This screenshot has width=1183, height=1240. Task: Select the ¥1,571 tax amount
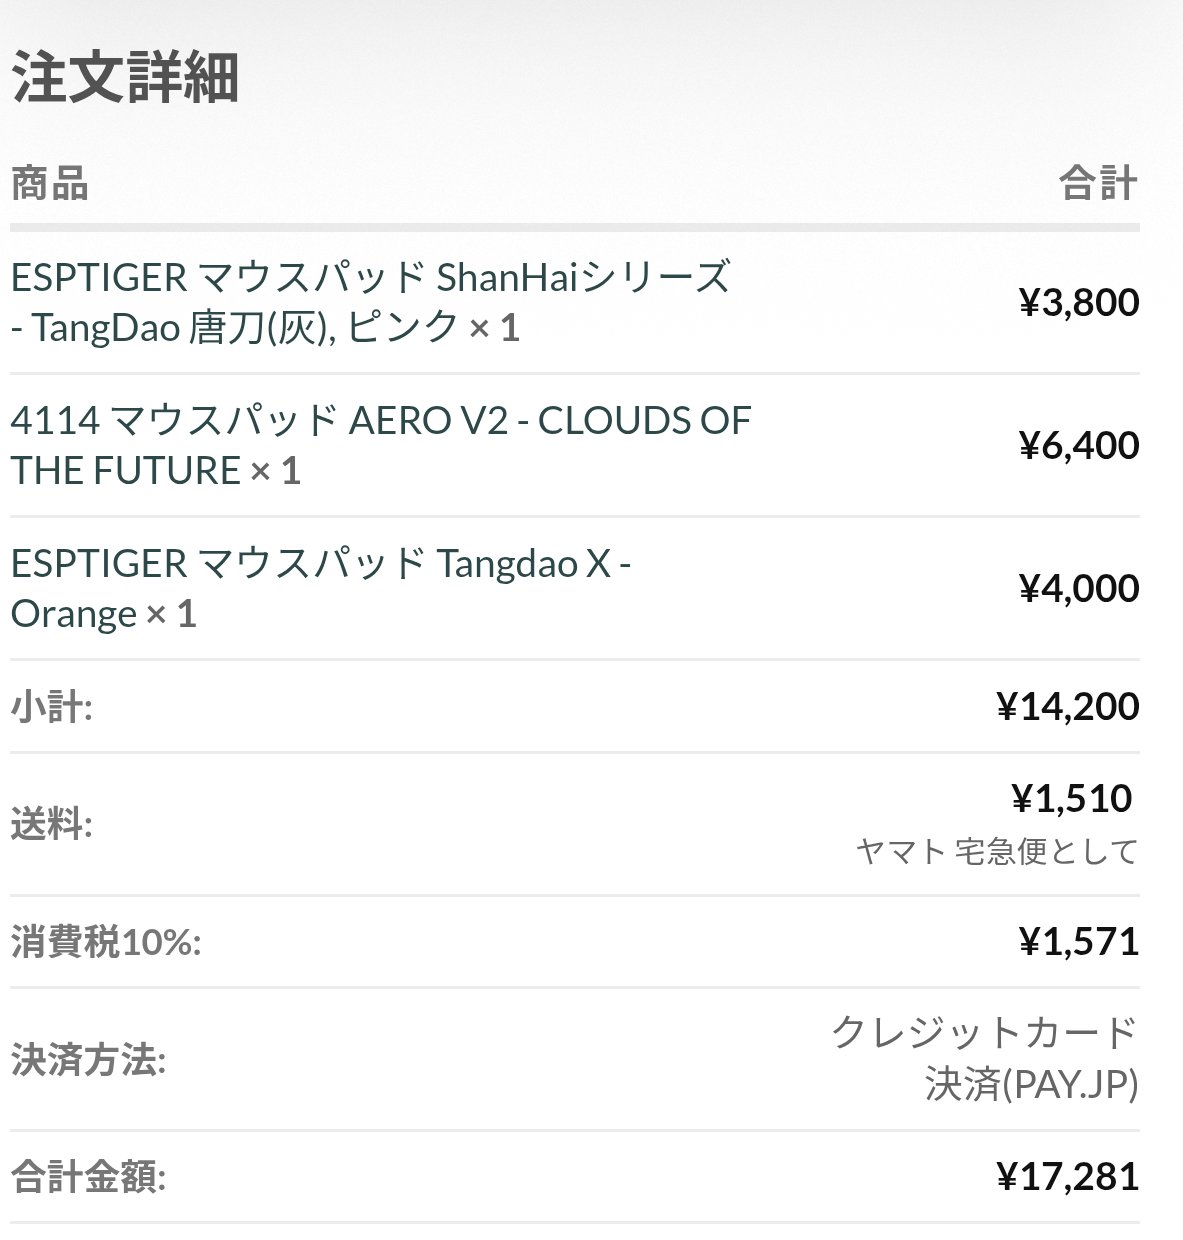point(1078,942)
